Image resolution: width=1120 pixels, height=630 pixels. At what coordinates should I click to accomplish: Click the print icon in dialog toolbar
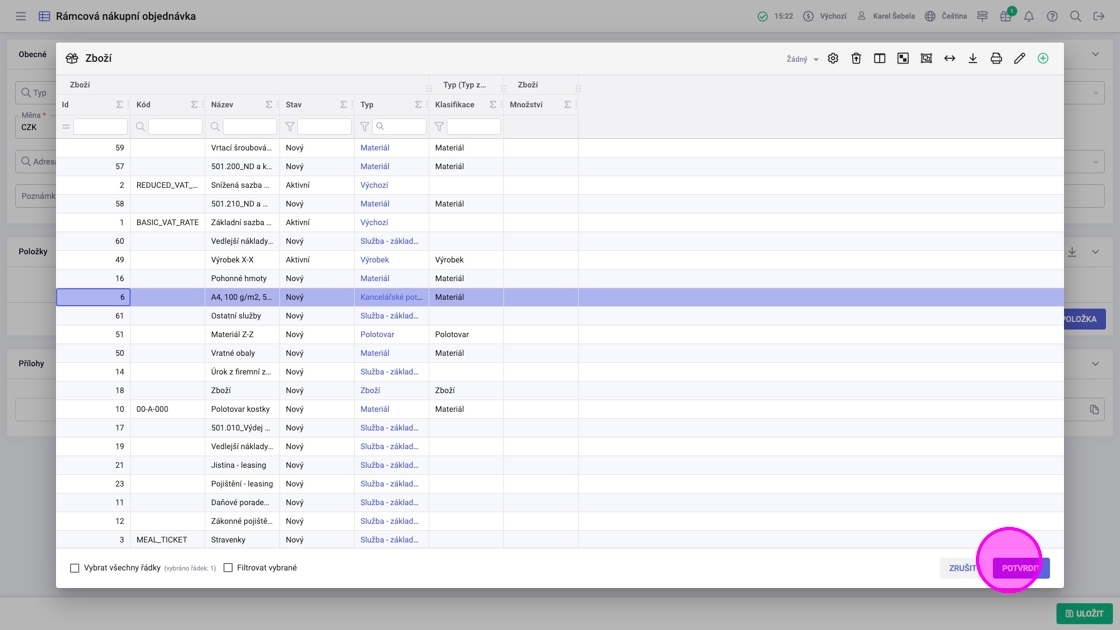coord(996,59)
